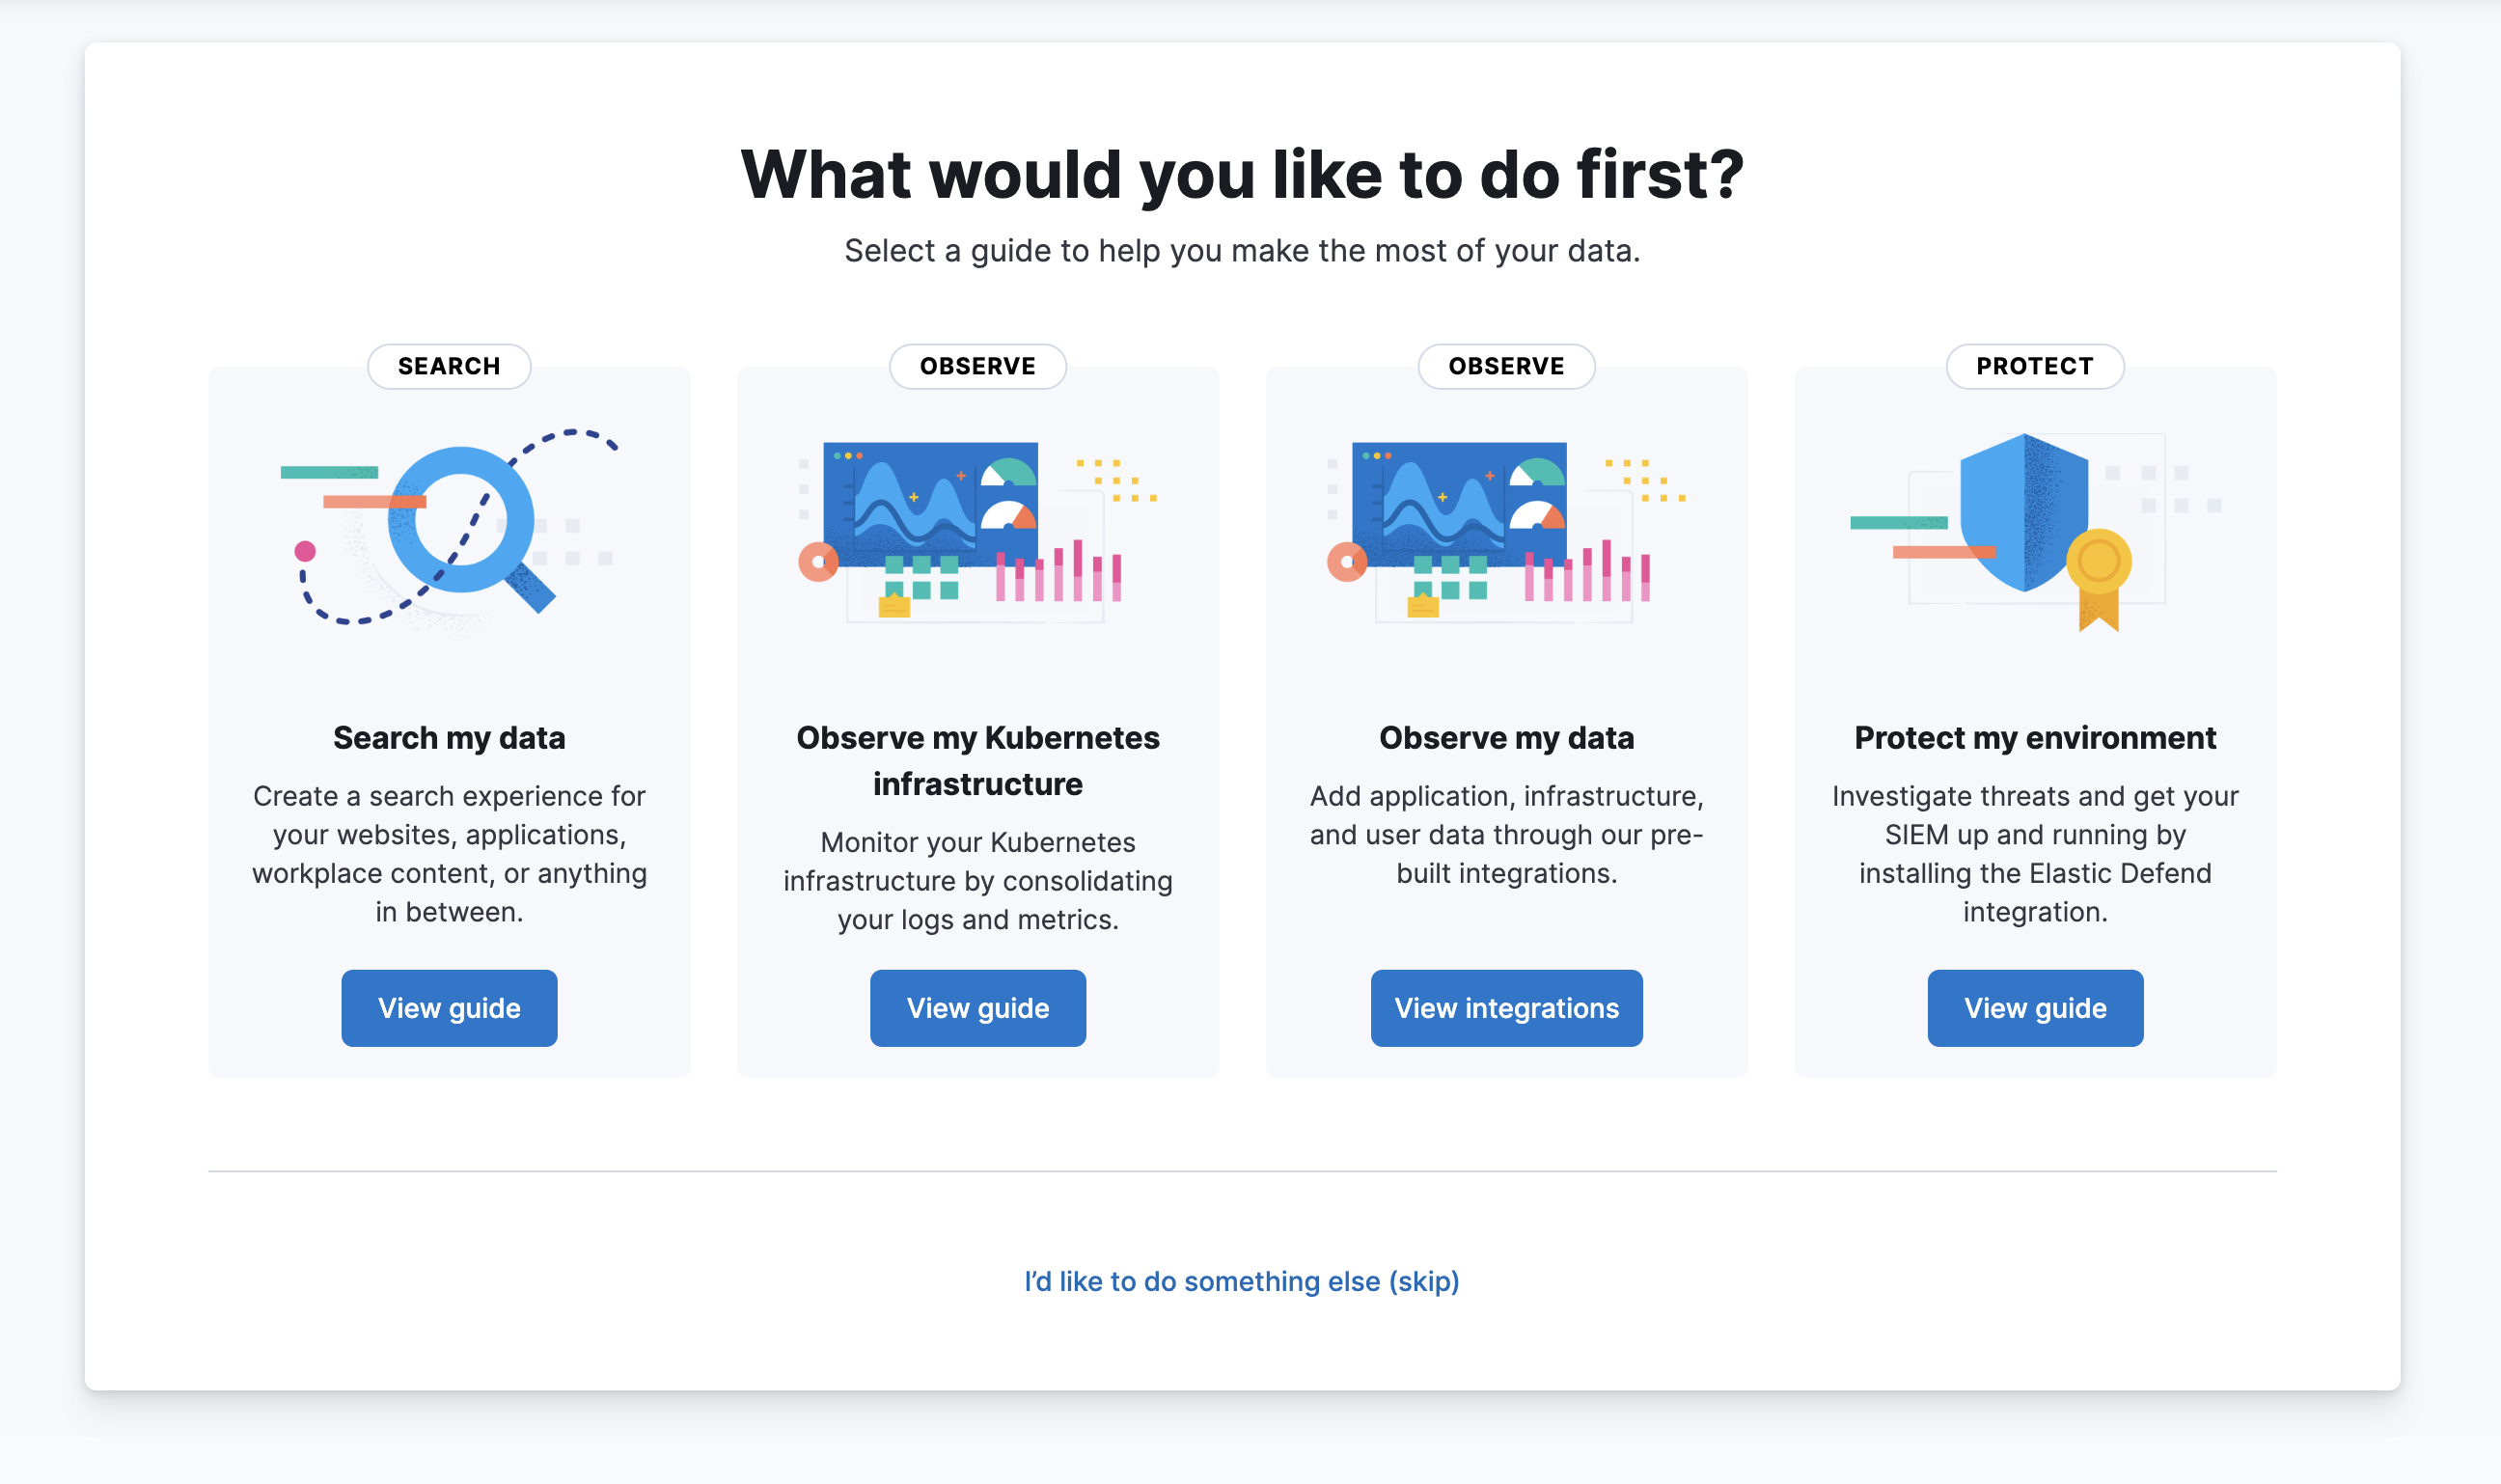Open the Protect my environment guide
This screenshot has height=1484, width=2501.
pyautogui.click(x=2035, y=1008)
